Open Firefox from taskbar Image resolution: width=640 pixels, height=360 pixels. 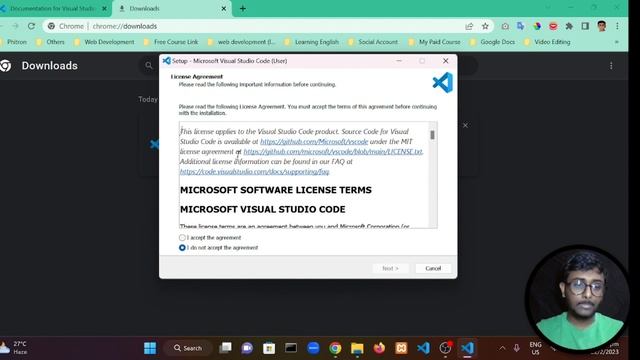379,348
